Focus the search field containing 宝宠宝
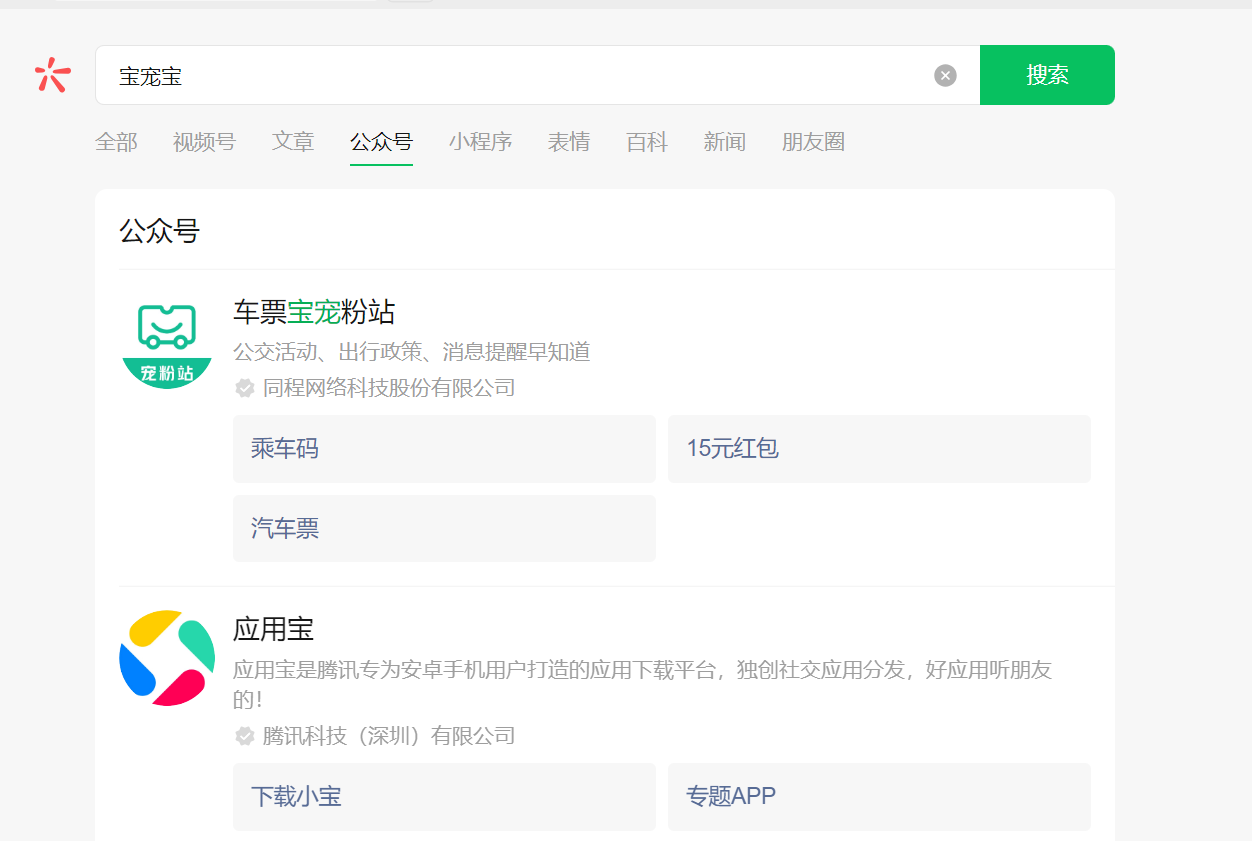 537,75
